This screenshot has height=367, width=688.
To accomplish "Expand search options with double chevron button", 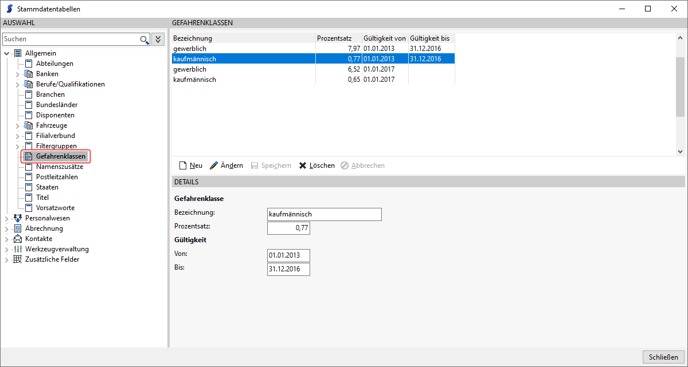I will [x=158, y=39].
